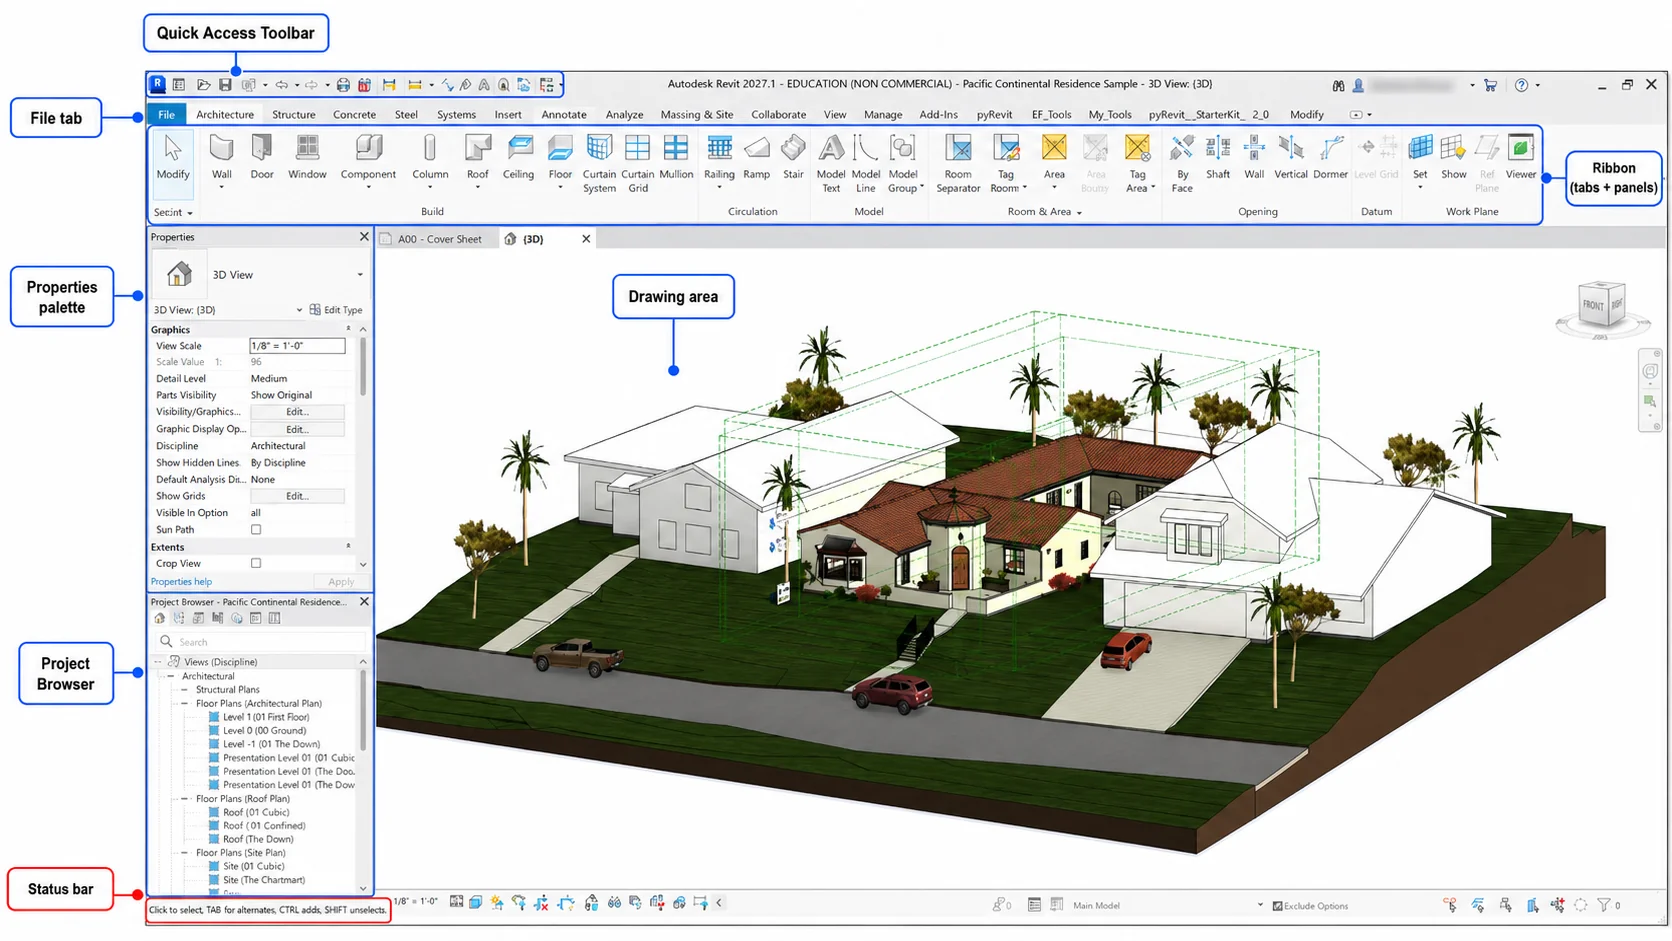Close the {3D} view tab
This screenshot has width=1672, height=941.
pos(586,239)
